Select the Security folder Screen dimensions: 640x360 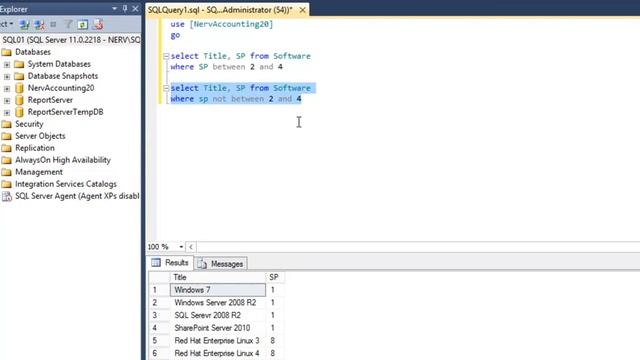click(x=29, y=124)
